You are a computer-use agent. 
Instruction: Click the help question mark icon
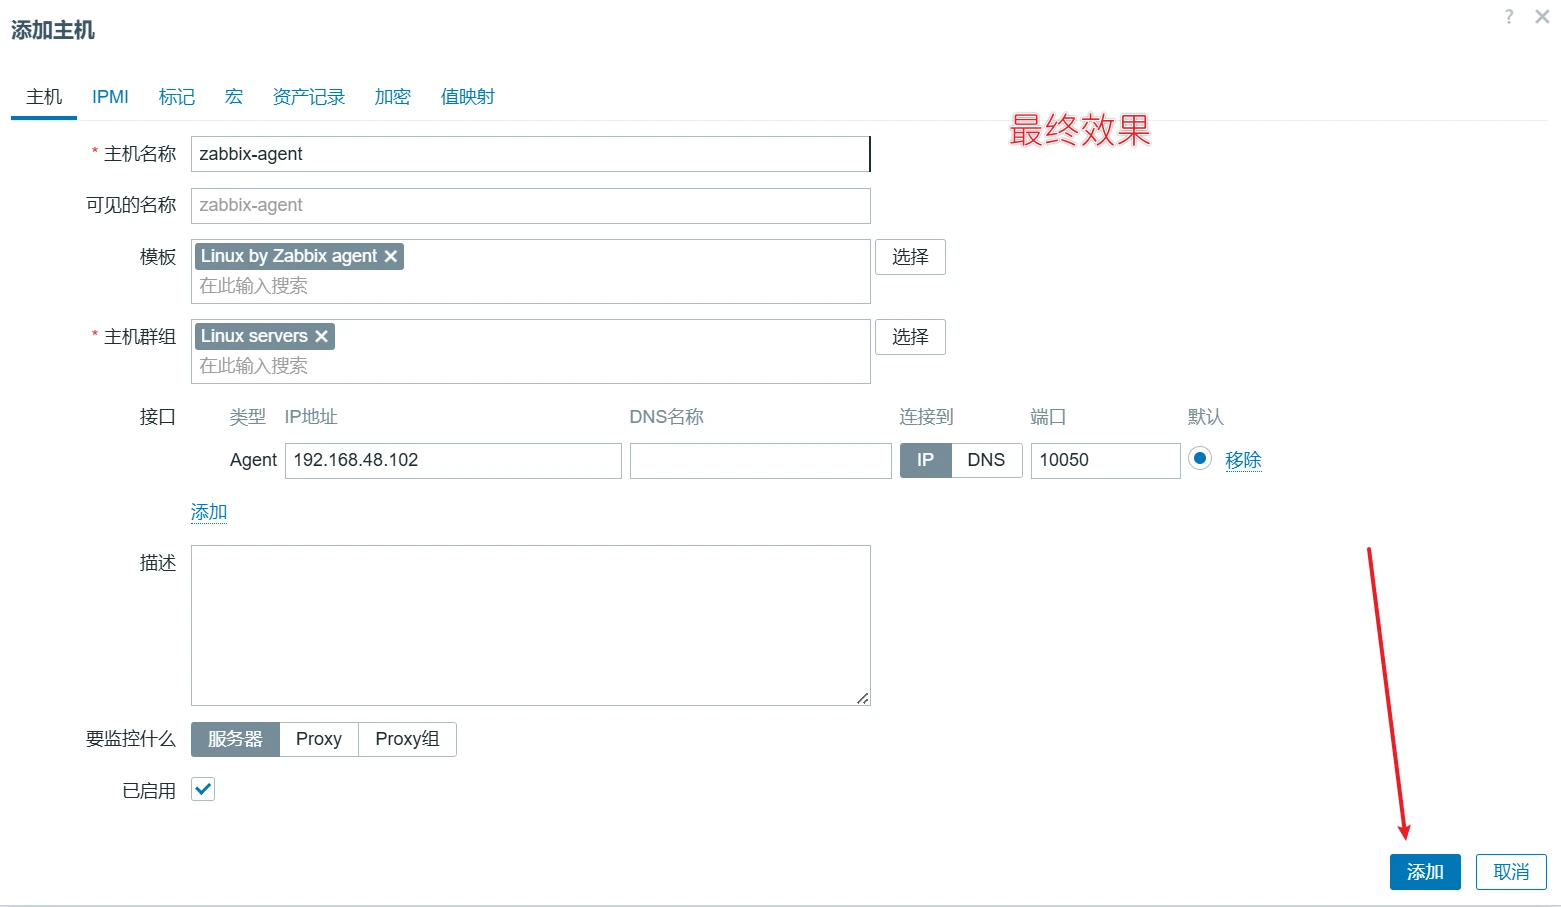point(1509,17)
